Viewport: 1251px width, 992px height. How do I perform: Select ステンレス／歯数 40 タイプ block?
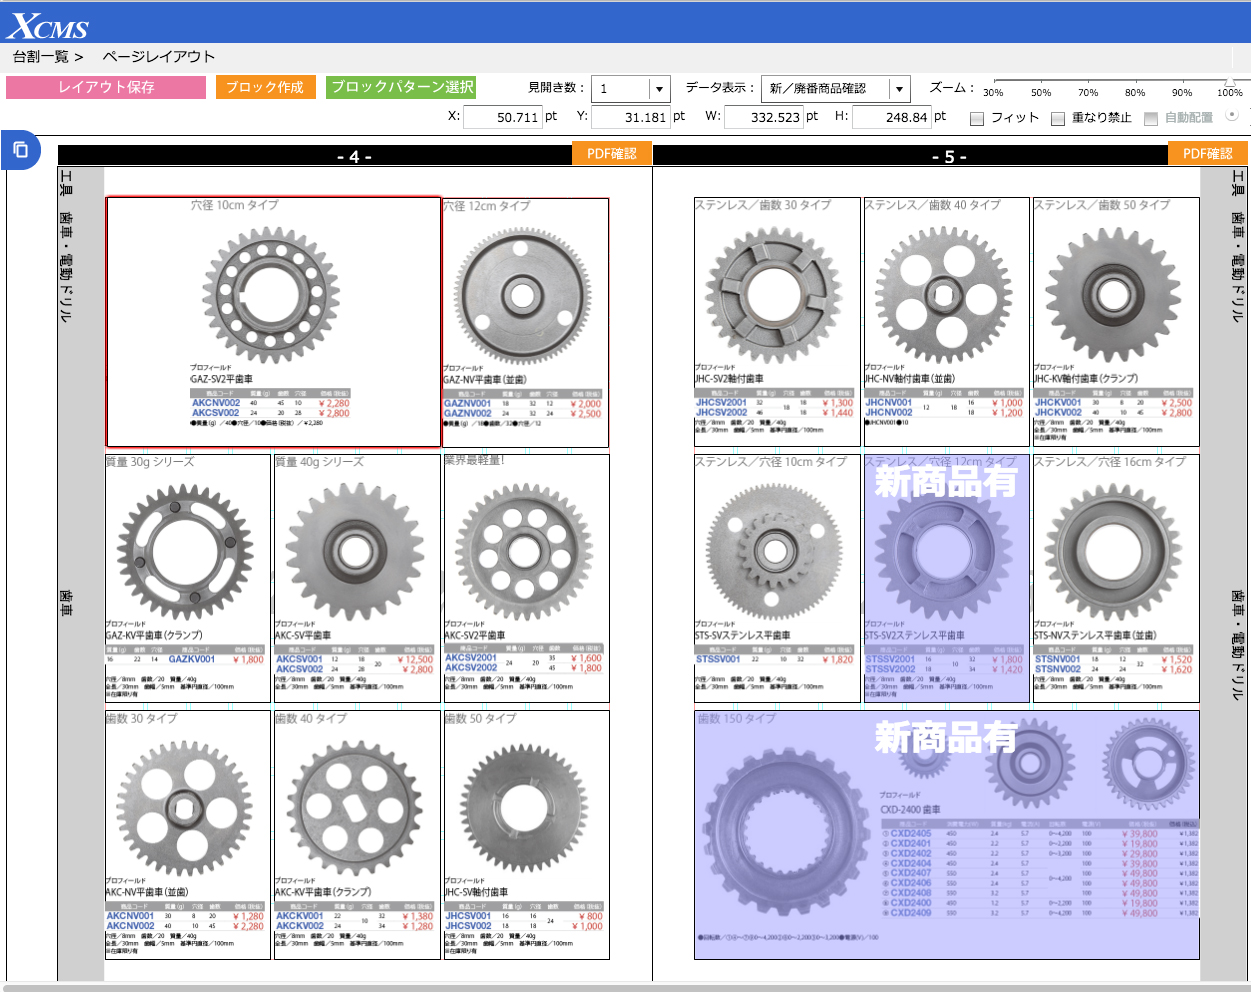click(x=946, y=322)
